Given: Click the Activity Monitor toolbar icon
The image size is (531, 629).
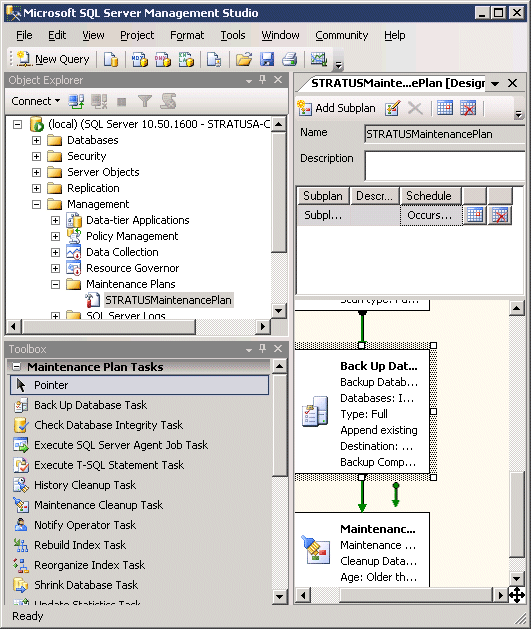Looking at the screenshot, I should tap(319, 59).
